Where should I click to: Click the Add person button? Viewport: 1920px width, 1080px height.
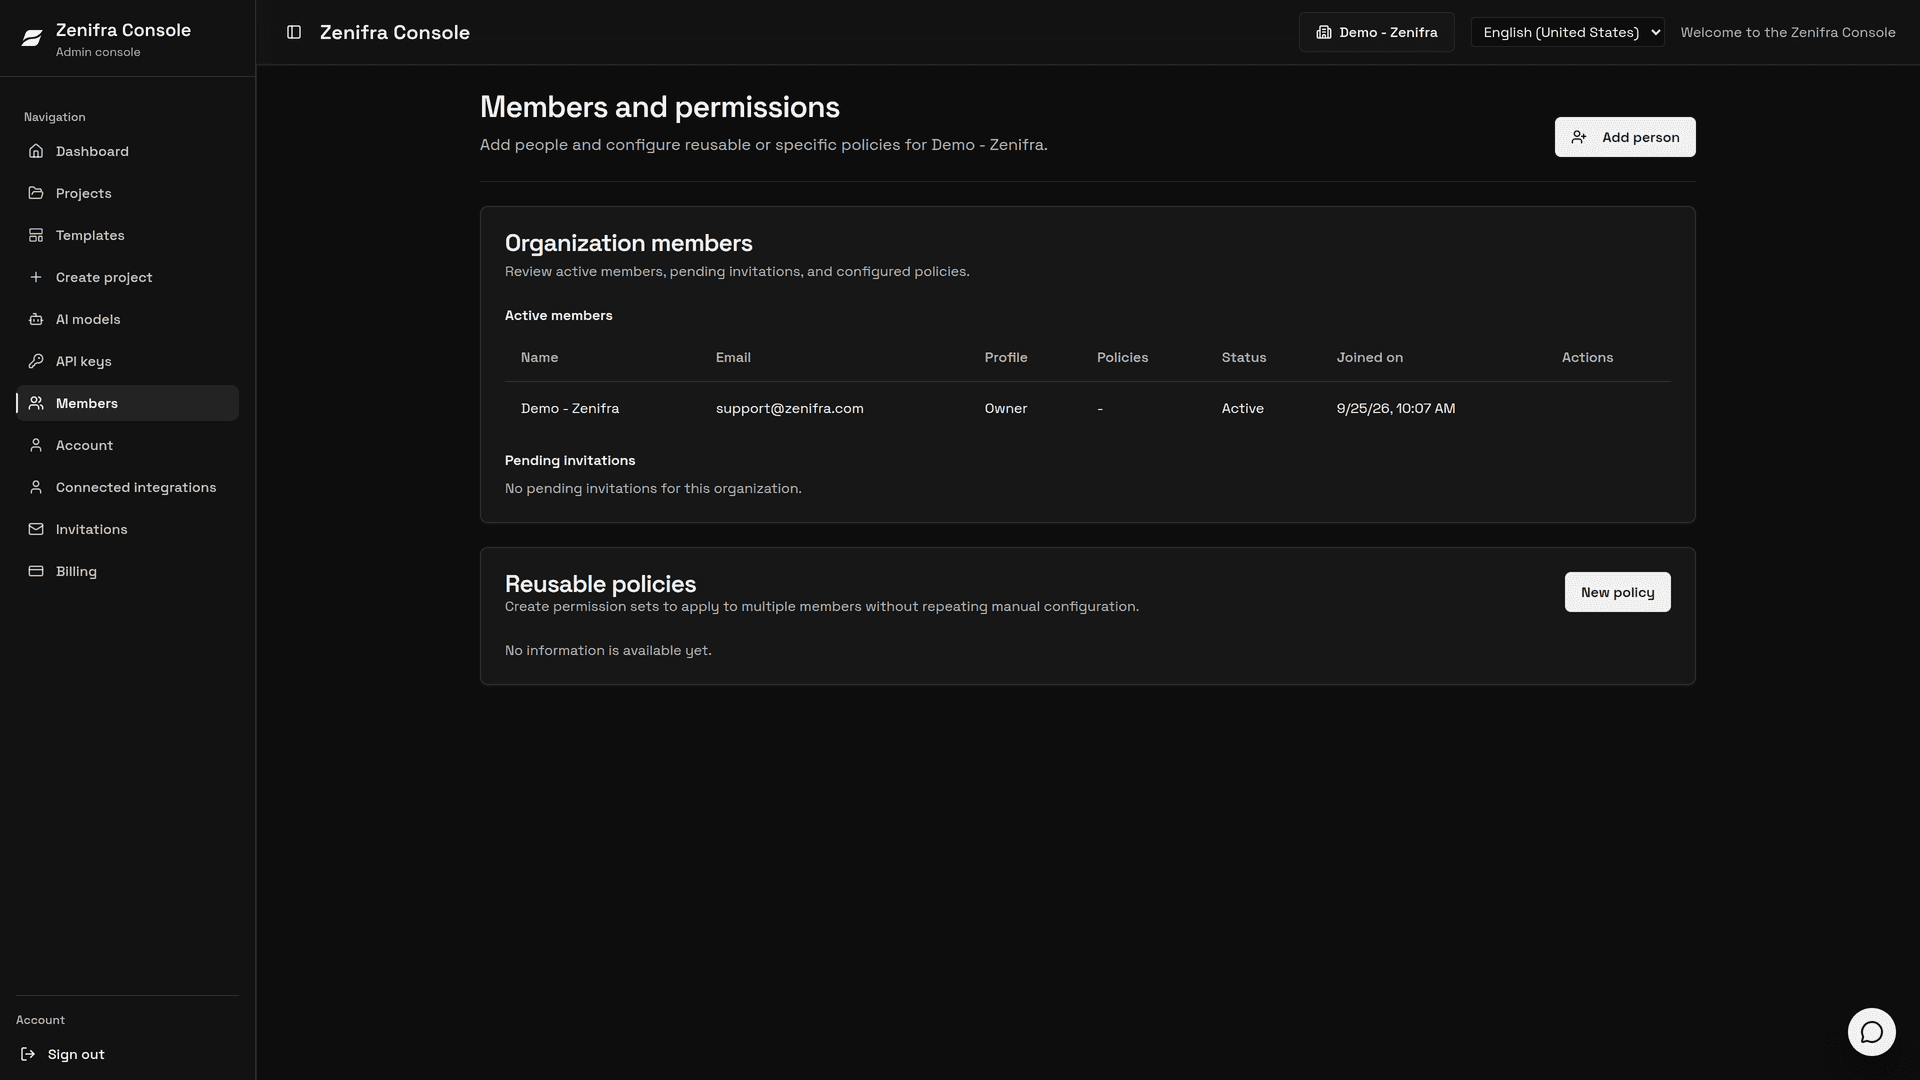[x=1625, y=137]
